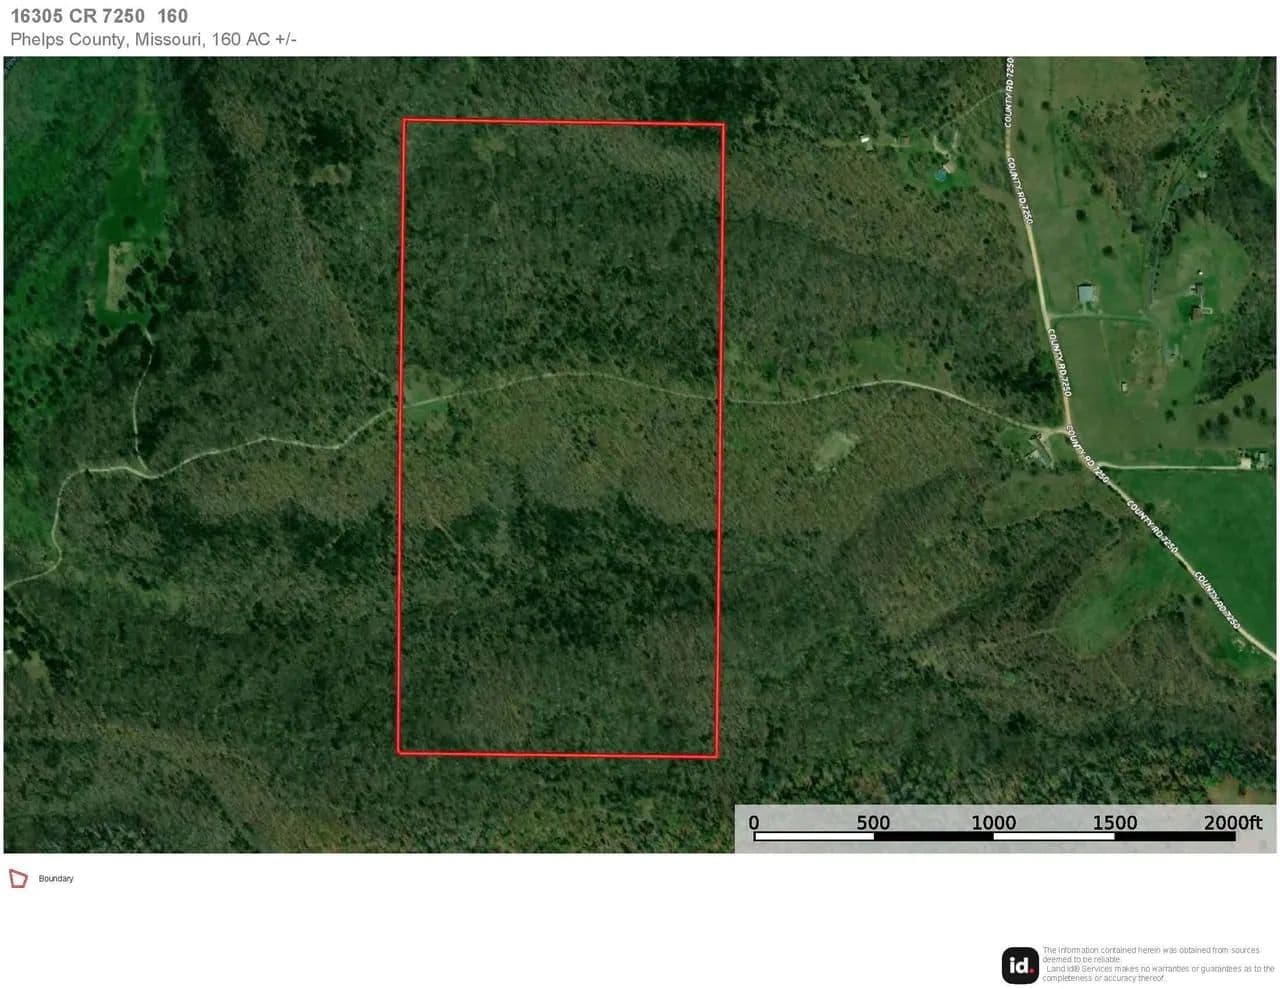Click the red Boundary legend polygon icon
Screen dimensions: 1280x989
(x=18, y=879)
